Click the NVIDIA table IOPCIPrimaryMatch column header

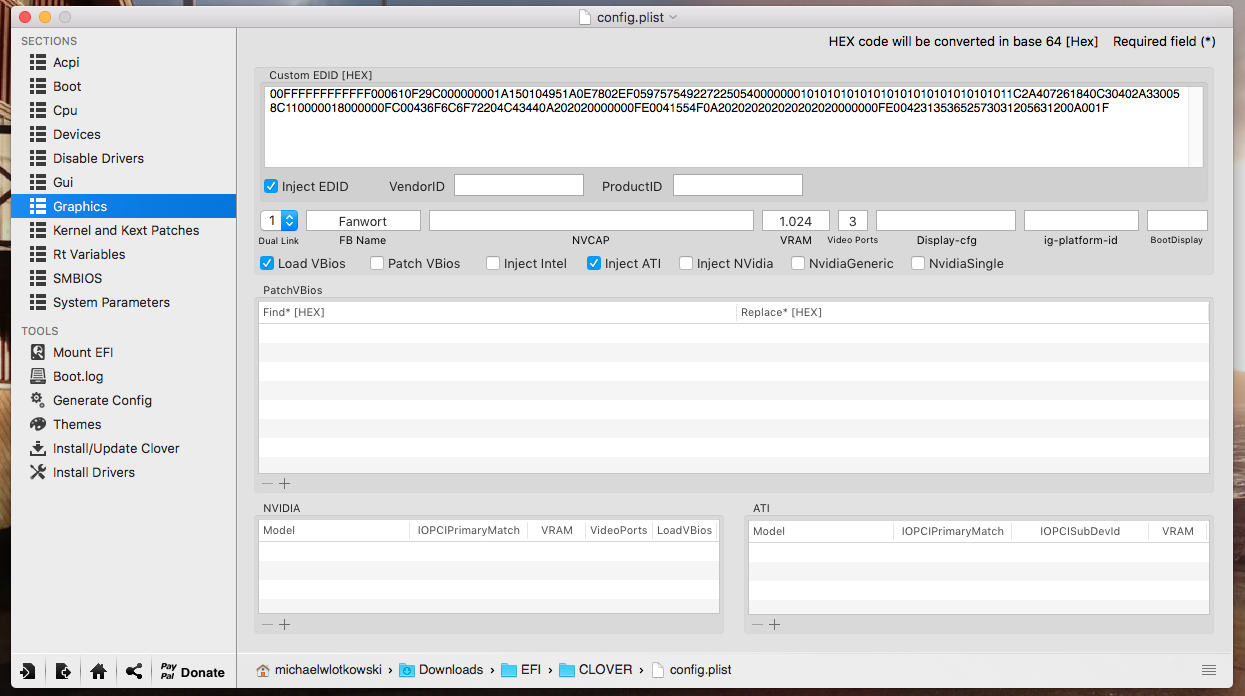(x=469, y=531)
